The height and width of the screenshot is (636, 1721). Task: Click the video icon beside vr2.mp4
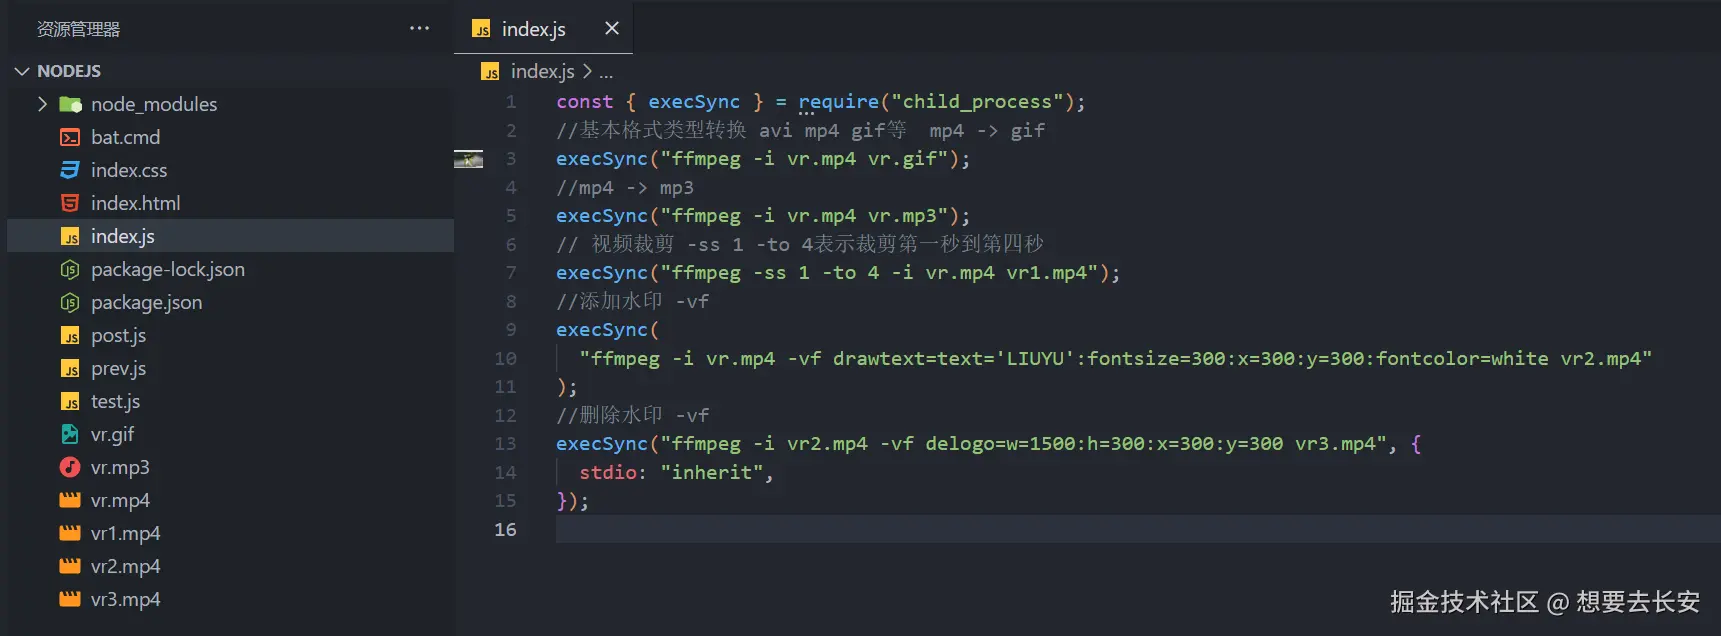(70, 566)
